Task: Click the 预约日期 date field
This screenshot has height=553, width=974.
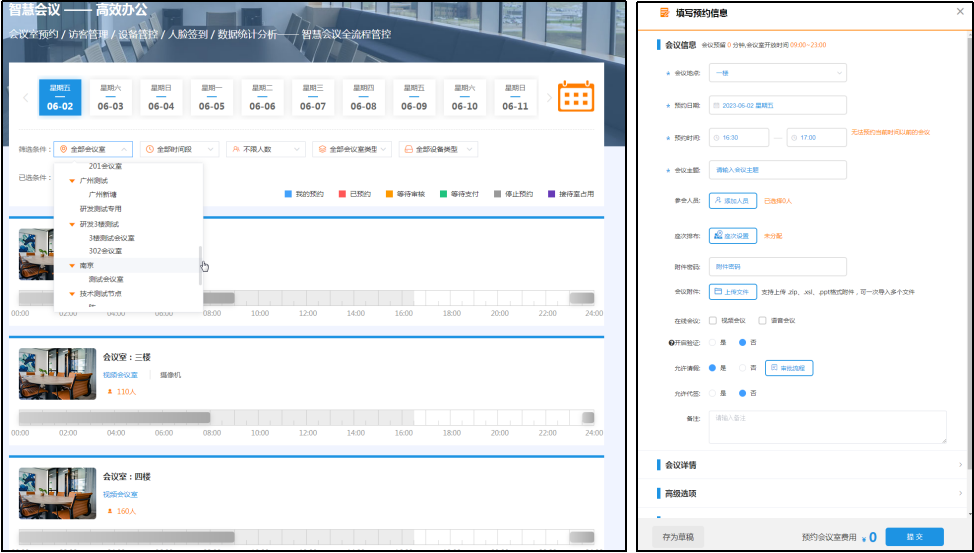Action: click(x=778, y=105)
